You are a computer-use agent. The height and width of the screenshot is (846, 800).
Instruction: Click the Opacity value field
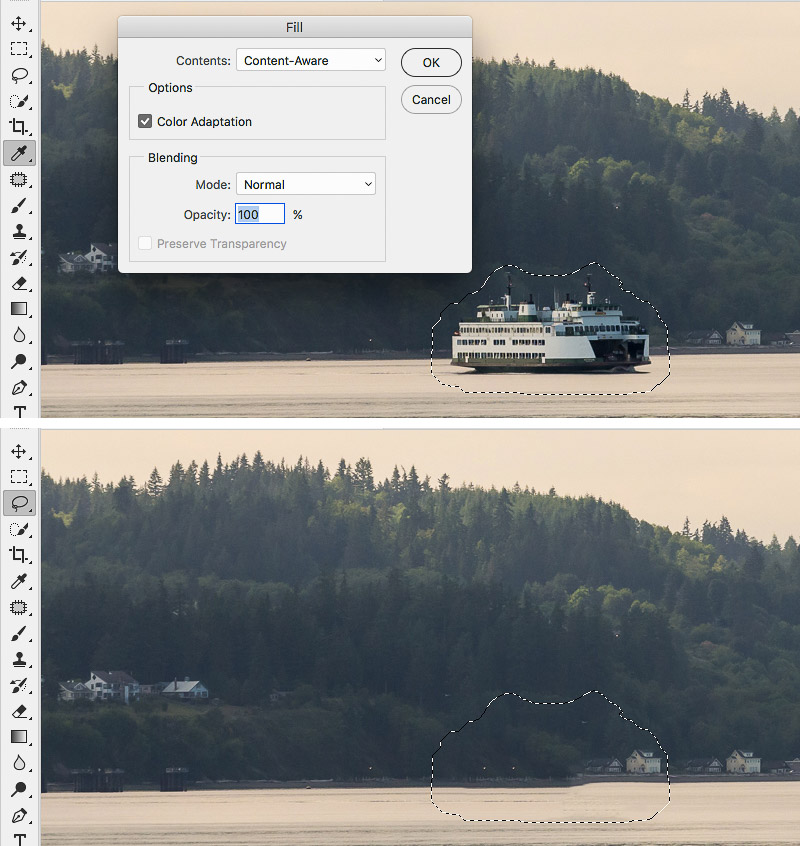(x=260, y=214)
